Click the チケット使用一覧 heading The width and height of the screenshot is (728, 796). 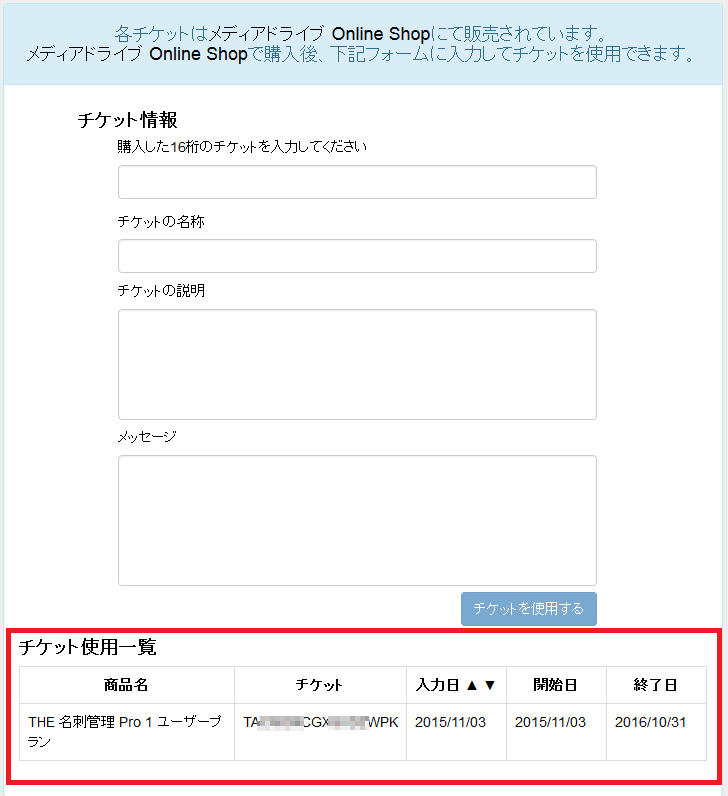pos(87,647)
